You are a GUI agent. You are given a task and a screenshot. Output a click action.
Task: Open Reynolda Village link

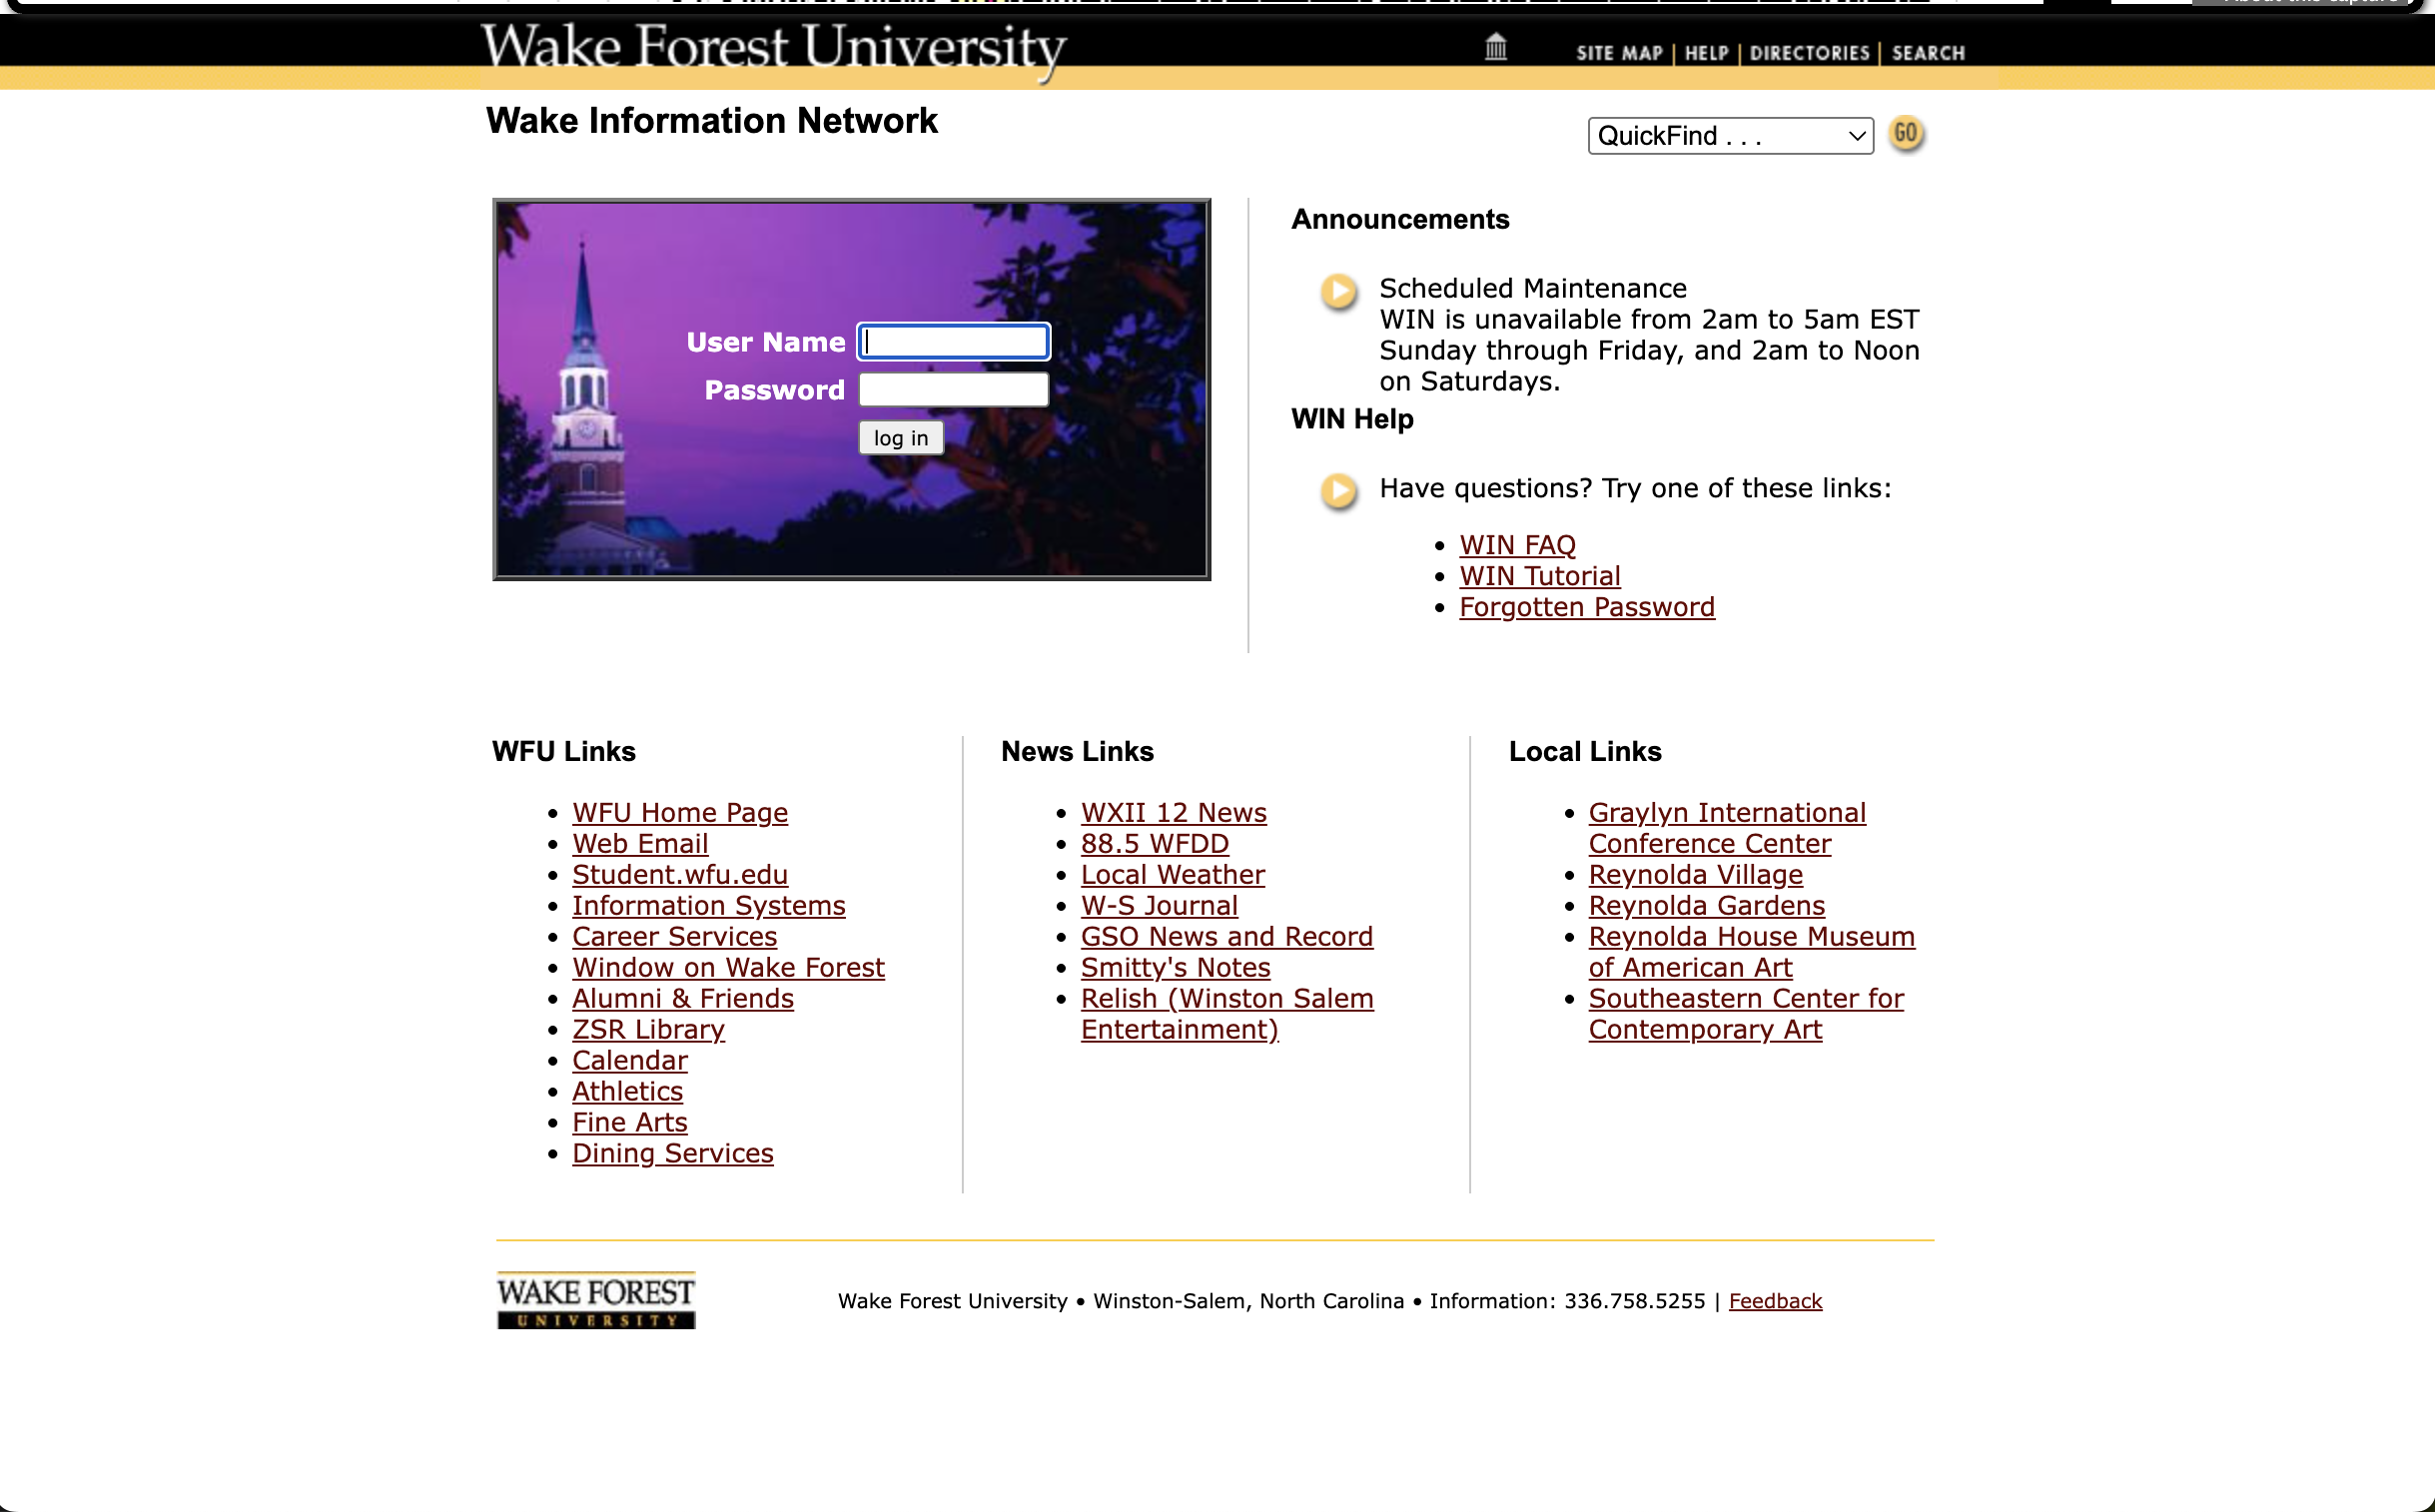click(1695, 875)
